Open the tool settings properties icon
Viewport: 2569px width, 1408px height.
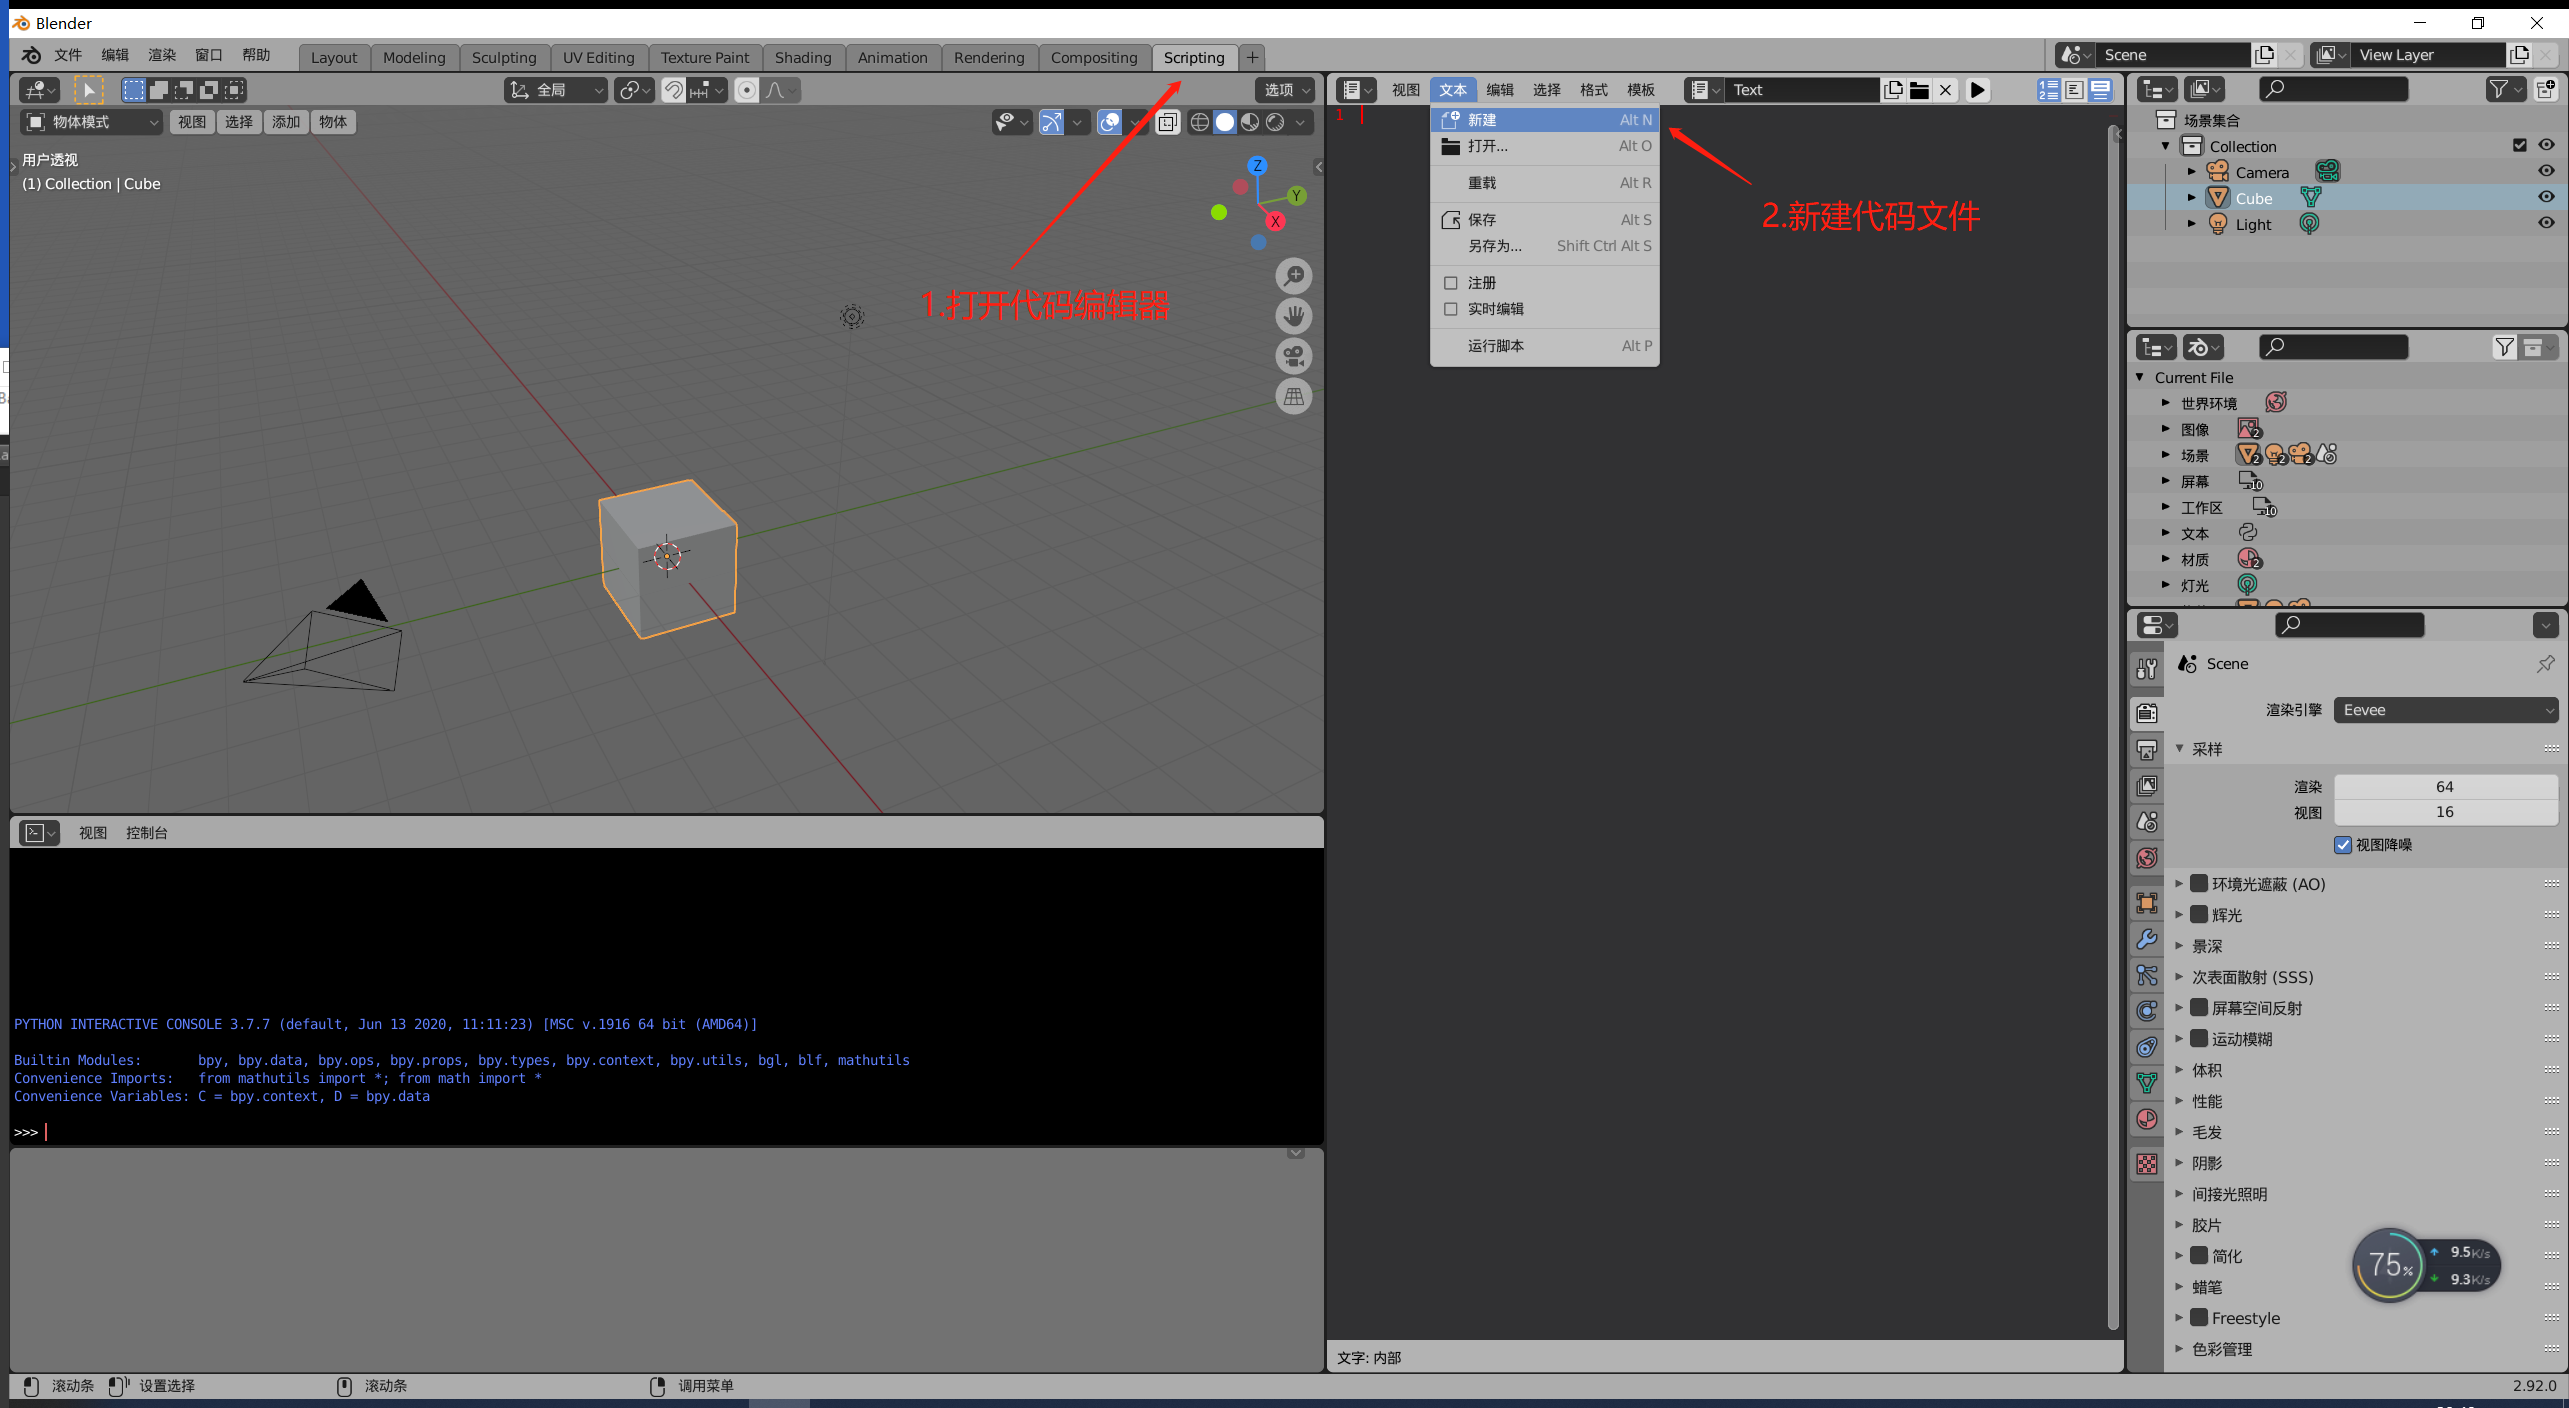[x=2147, y=669]
